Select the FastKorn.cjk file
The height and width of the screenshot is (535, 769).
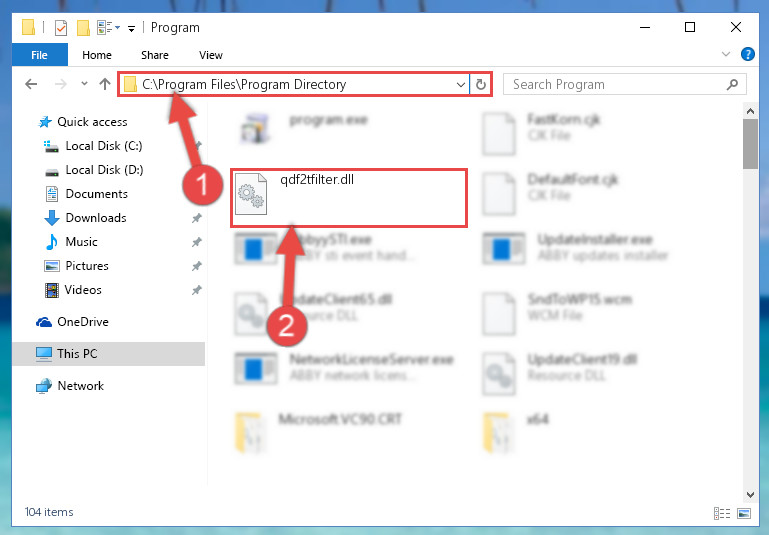[542, 133]
